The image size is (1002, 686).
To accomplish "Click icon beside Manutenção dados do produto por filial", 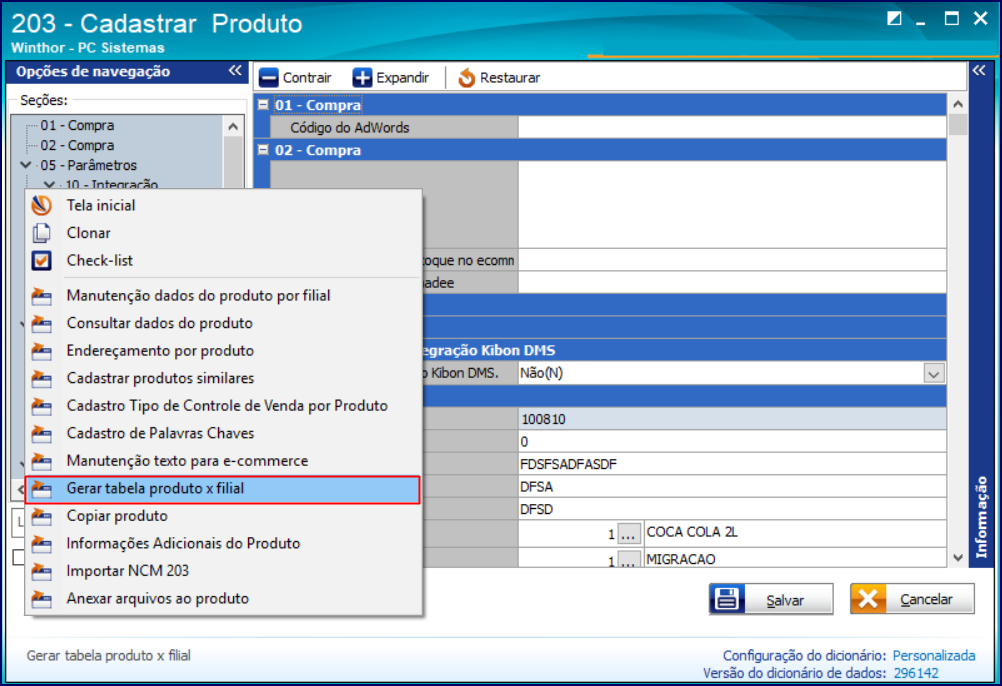I will (42, 296).
